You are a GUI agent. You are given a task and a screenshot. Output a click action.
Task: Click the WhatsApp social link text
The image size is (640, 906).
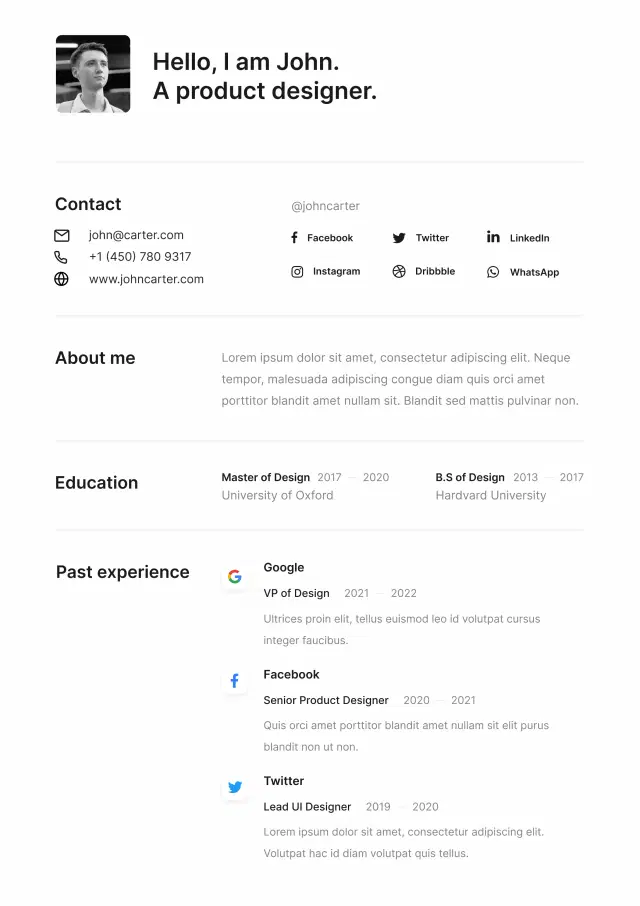(x=534, y=272)
